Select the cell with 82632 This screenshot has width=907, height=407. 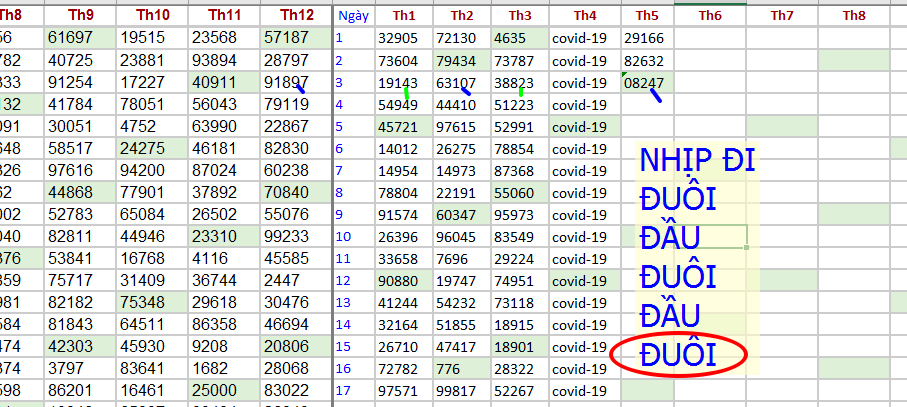647,61
